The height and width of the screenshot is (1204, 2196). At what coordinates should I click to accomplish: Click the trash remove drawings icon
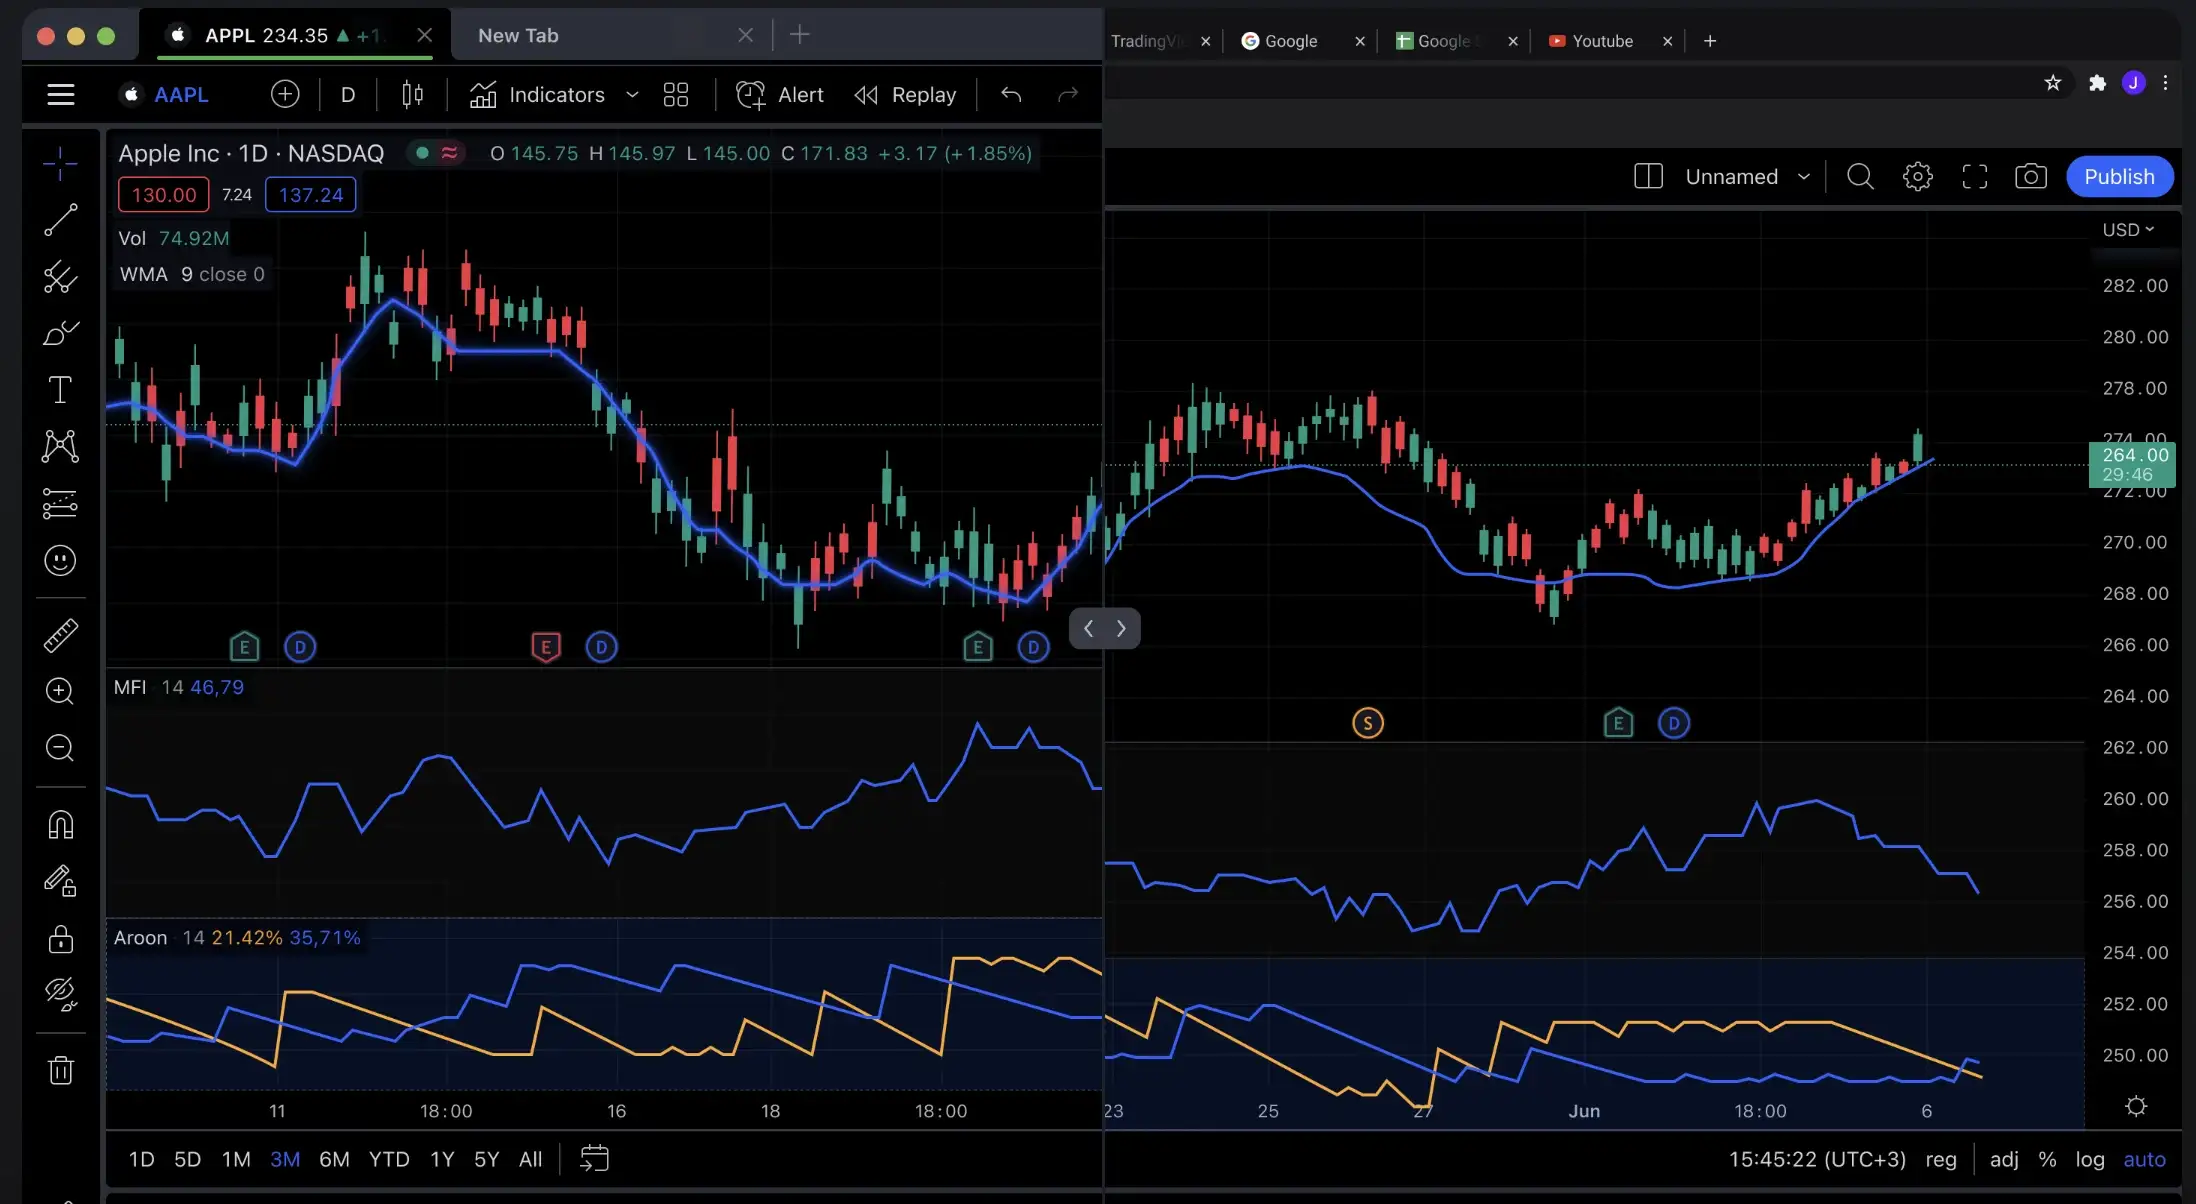60,1070
